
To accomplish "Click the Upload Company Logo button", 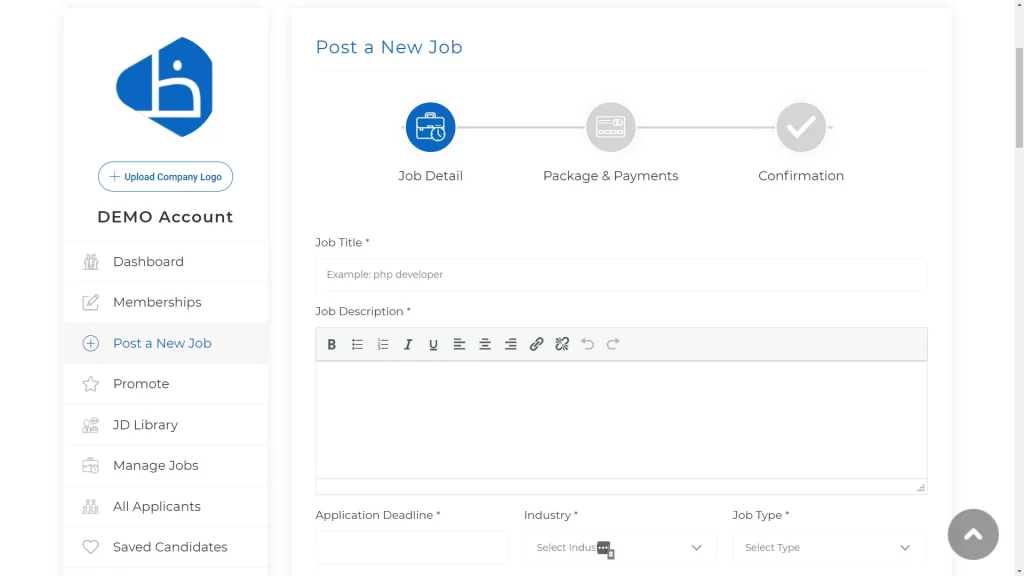I will [x=165, y=176].
